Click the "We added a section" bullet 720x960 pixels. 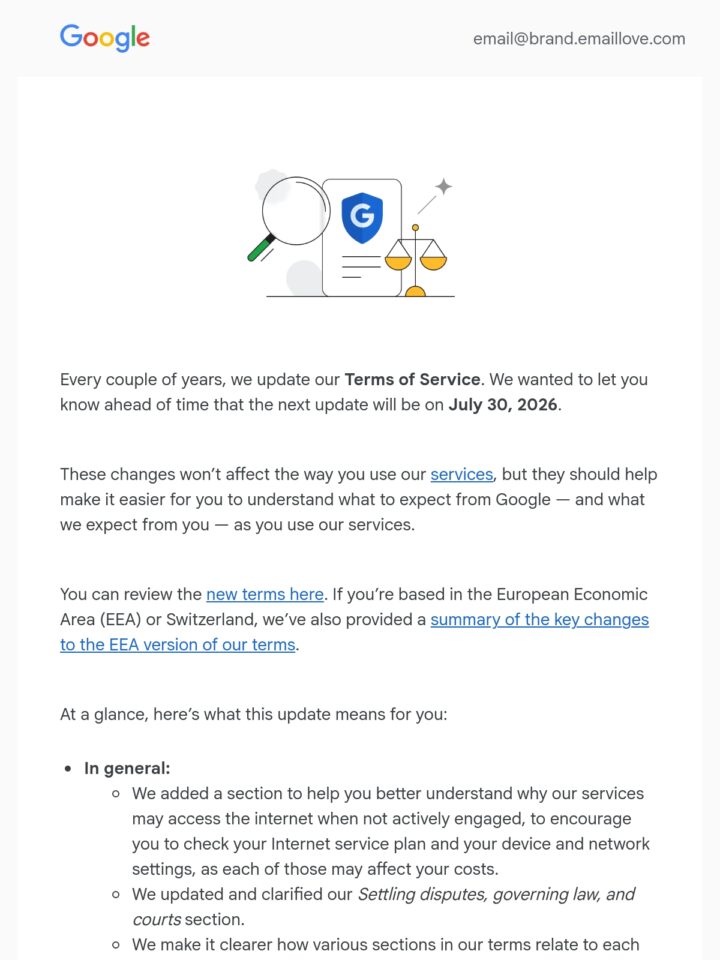(391, 831)
